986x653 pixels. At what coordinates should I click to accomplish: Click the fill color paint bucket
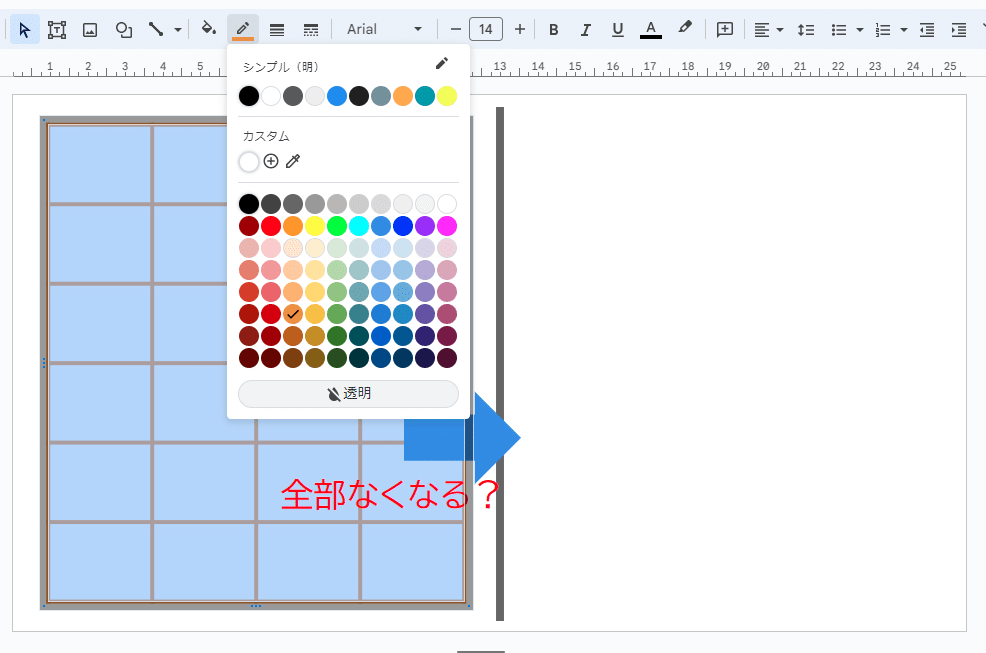point(208,29)
